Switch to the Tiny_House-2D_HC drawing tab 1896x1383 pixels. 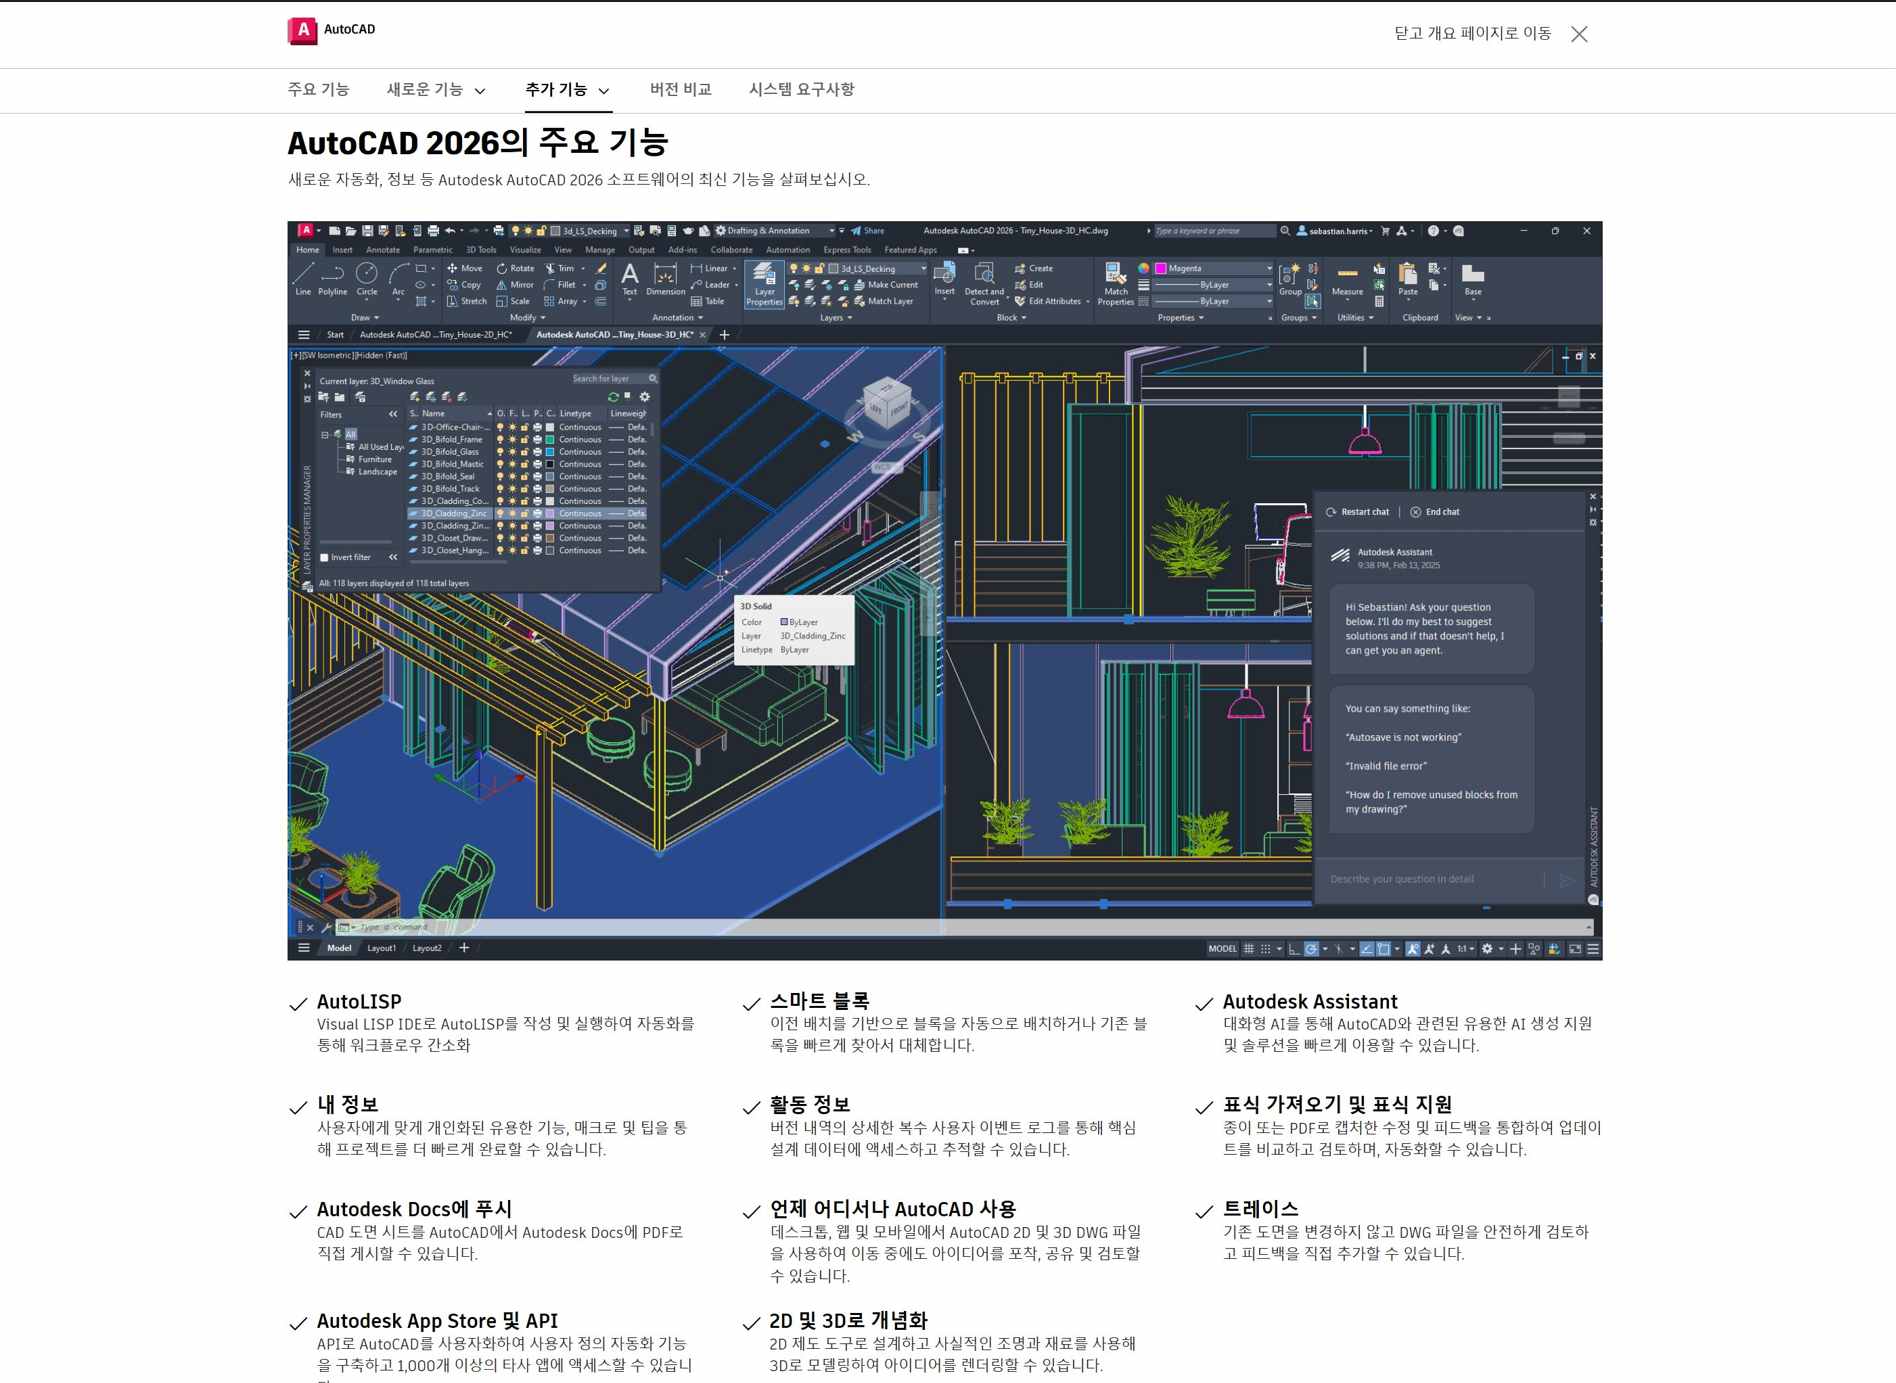(x=436, y=335)
